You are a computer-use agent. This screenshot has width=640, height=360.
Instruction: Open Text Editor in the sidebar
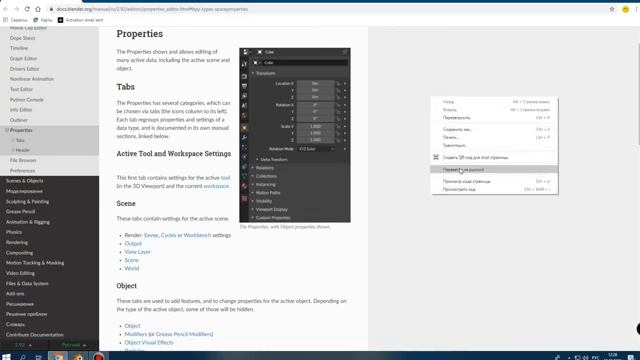(x=21, y=89)
